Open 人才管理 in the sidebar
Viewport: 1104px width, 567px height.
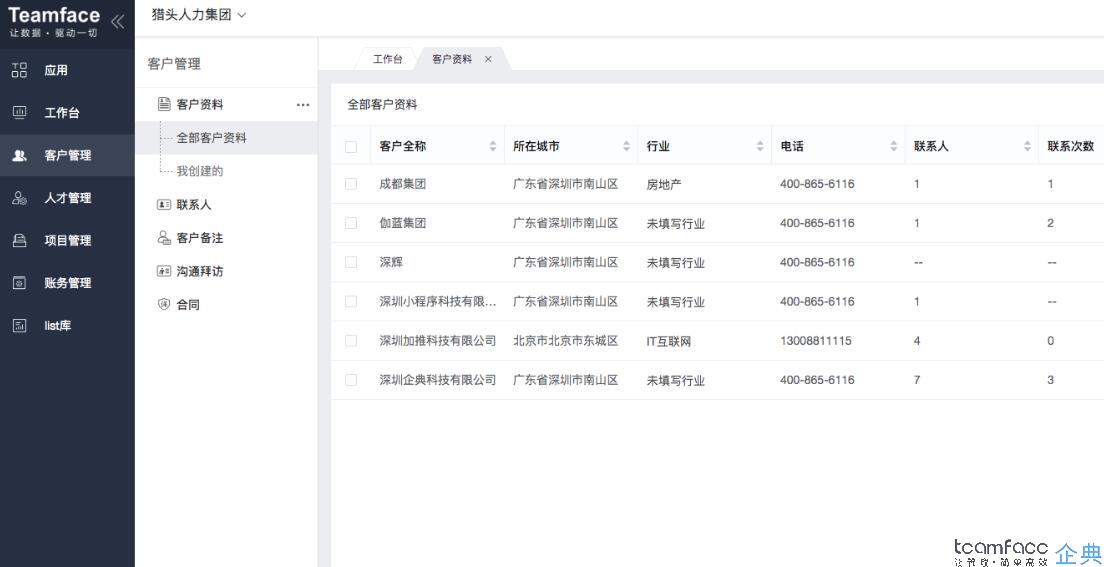(68, 198)
